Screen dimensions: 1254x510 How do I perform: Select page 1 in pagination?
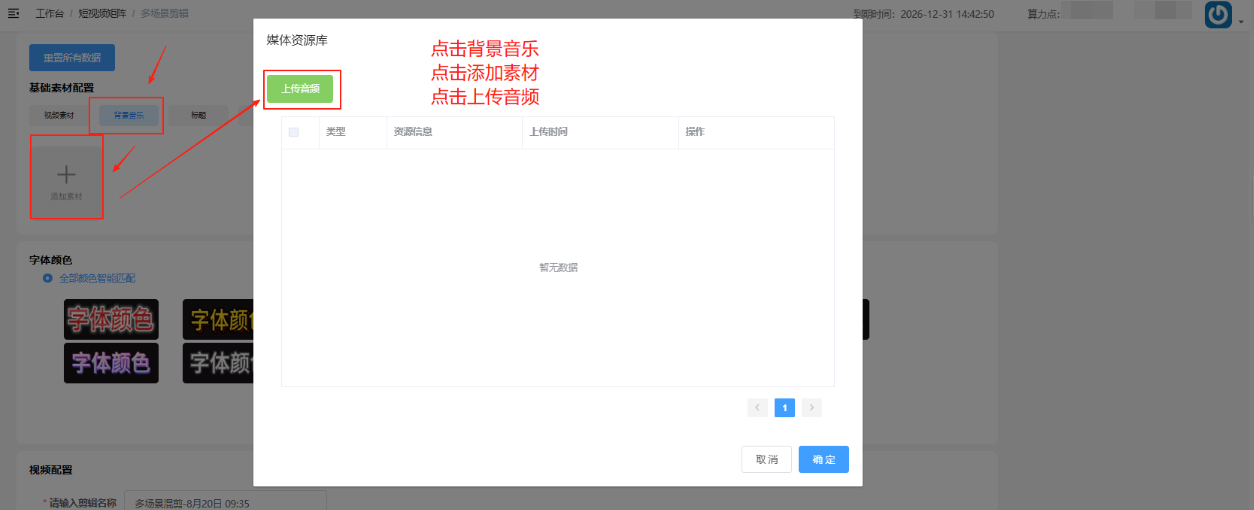click(785, 408)
